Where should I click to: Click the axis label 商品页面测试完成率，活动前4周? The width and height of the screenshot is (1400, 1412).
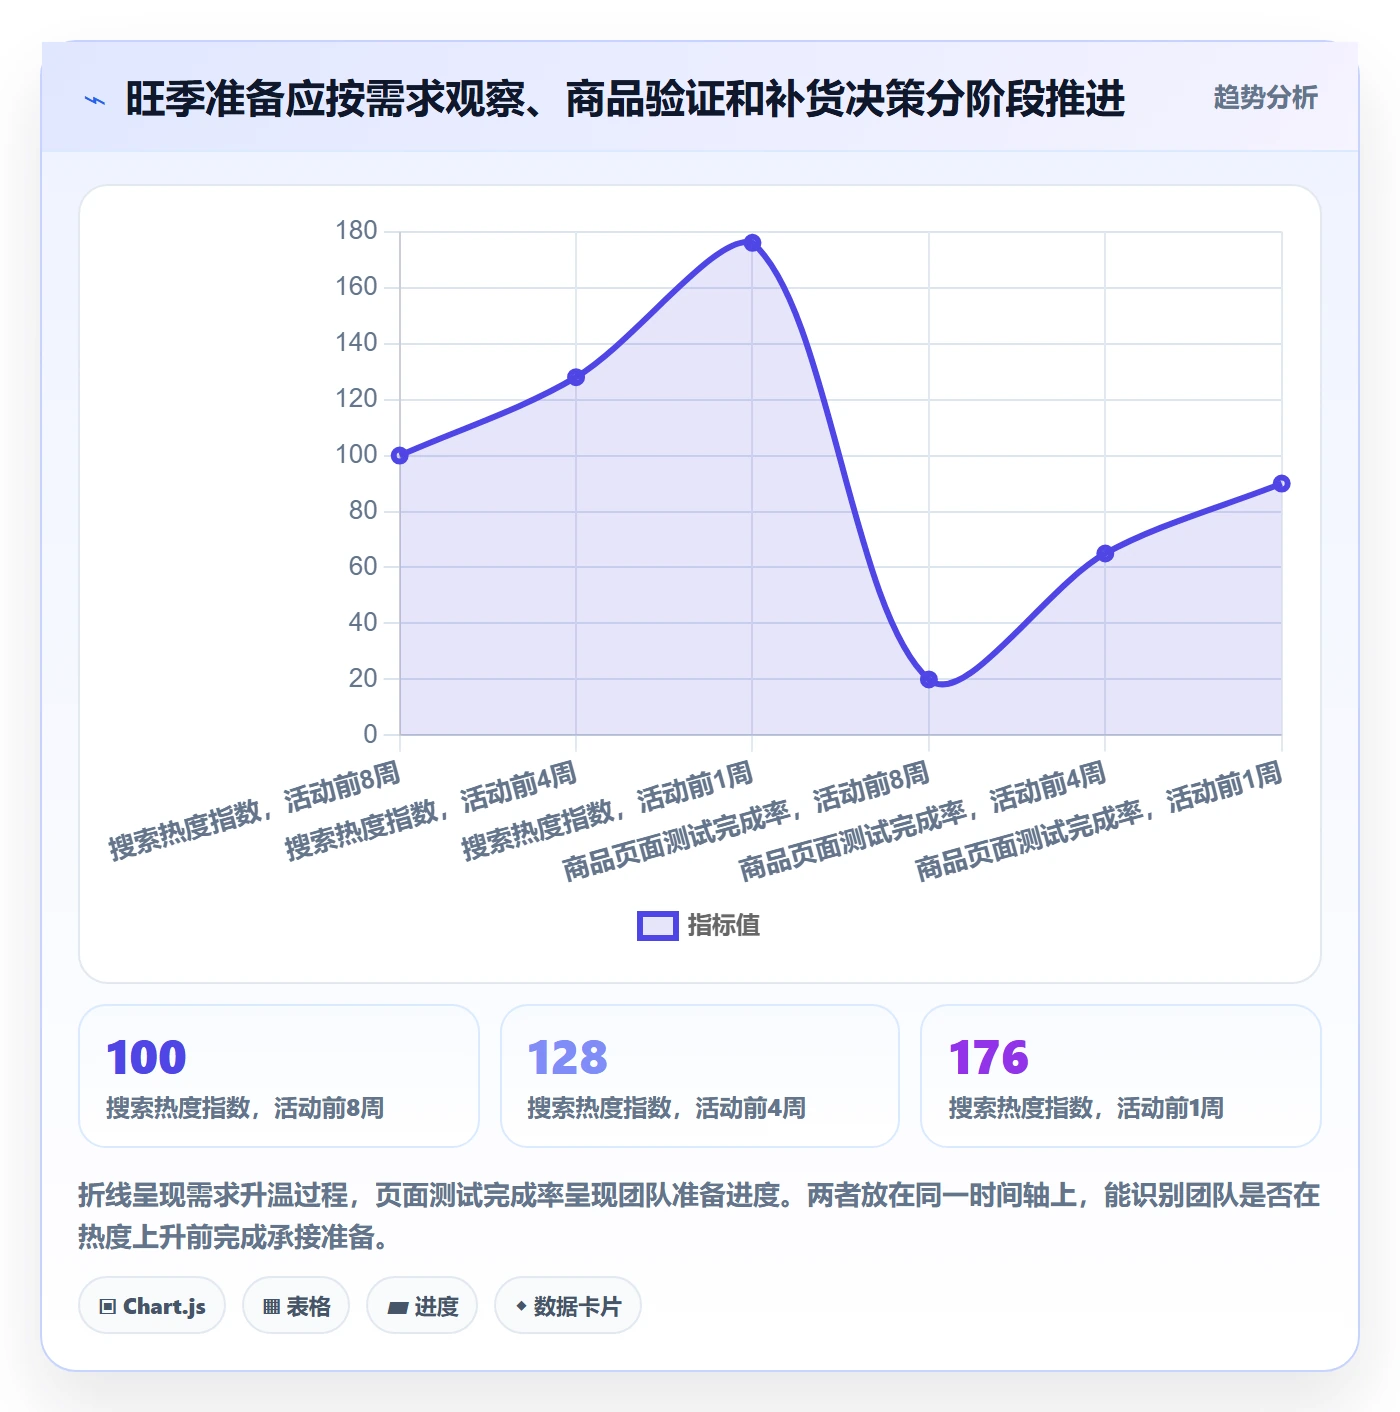(922, 821)
